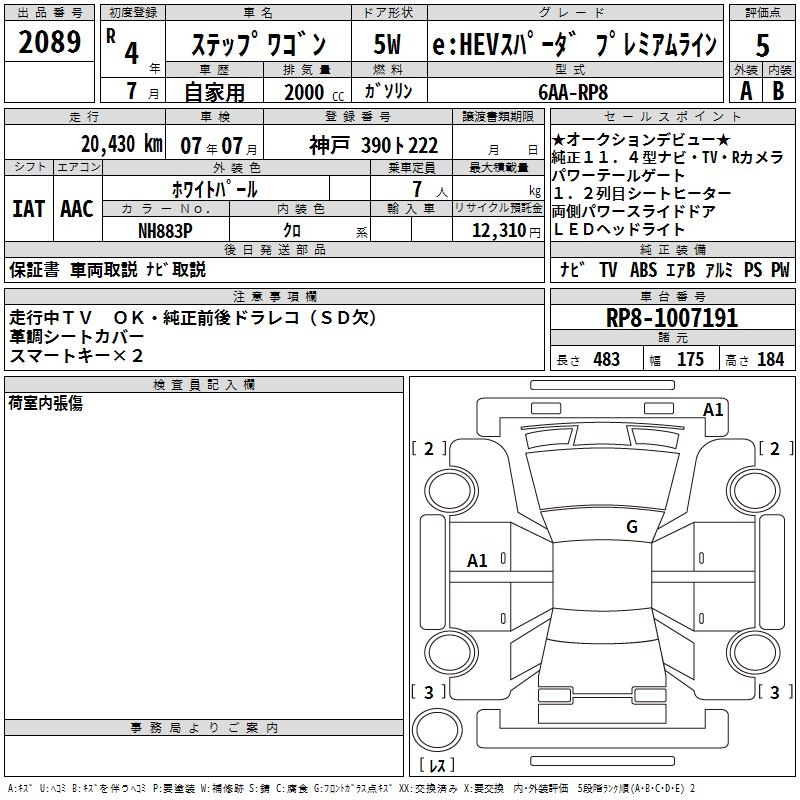The width and height of the screenshot is (800, 800).
Task: Select the パワーテールゲート sales point
Action: pyautogui.click(x=618, y=175)
